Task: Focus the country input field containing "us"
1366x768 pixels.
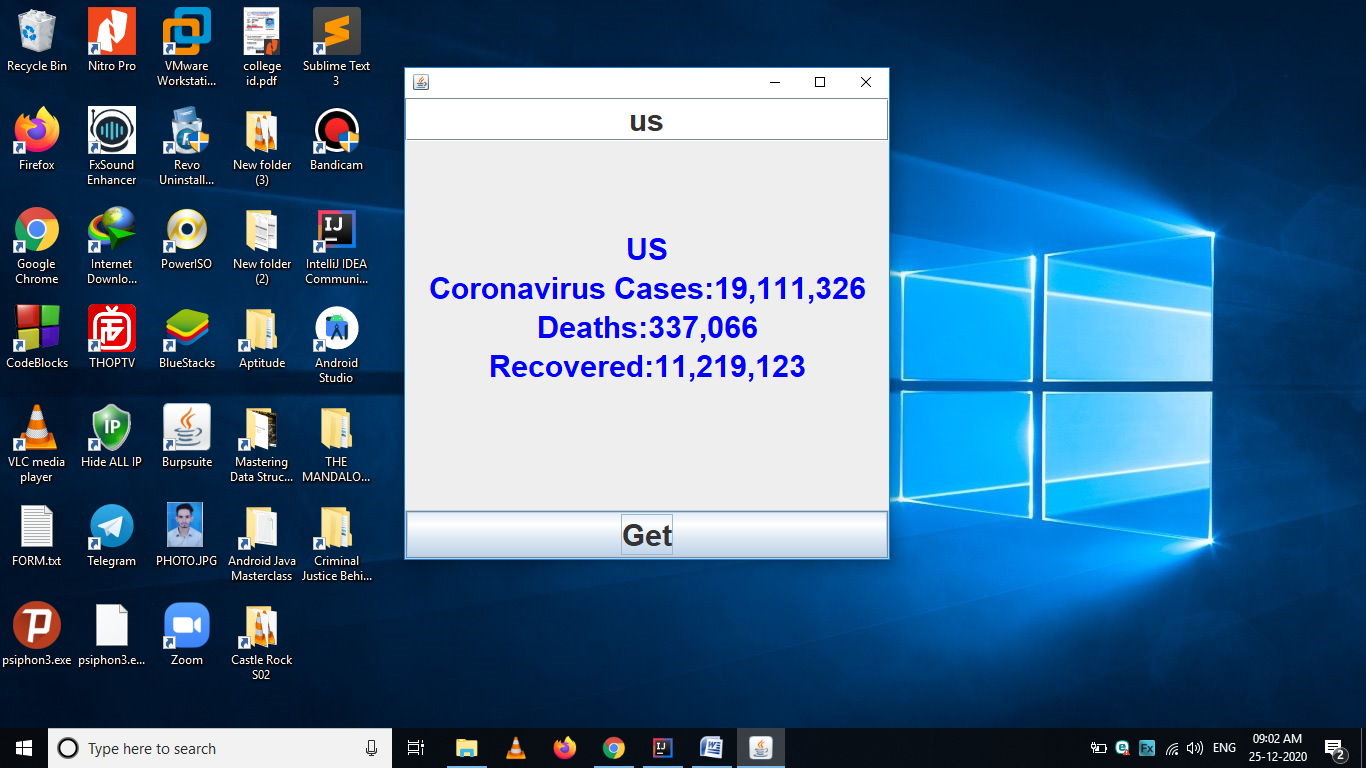Action: point(647,121)
